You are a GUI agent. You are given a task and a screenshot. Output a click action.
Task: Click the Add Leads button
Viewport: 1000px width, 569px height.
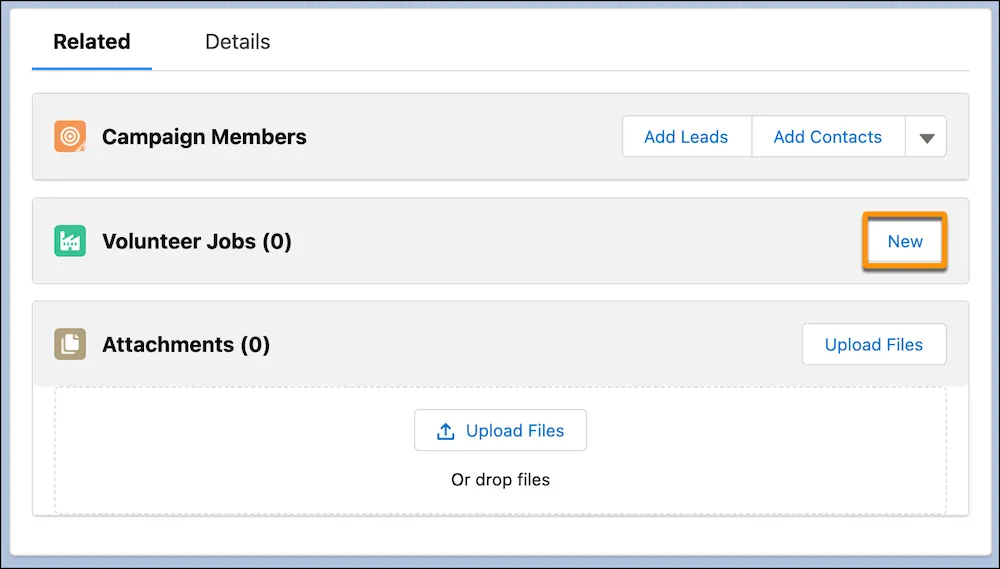(x=686, y=137)
